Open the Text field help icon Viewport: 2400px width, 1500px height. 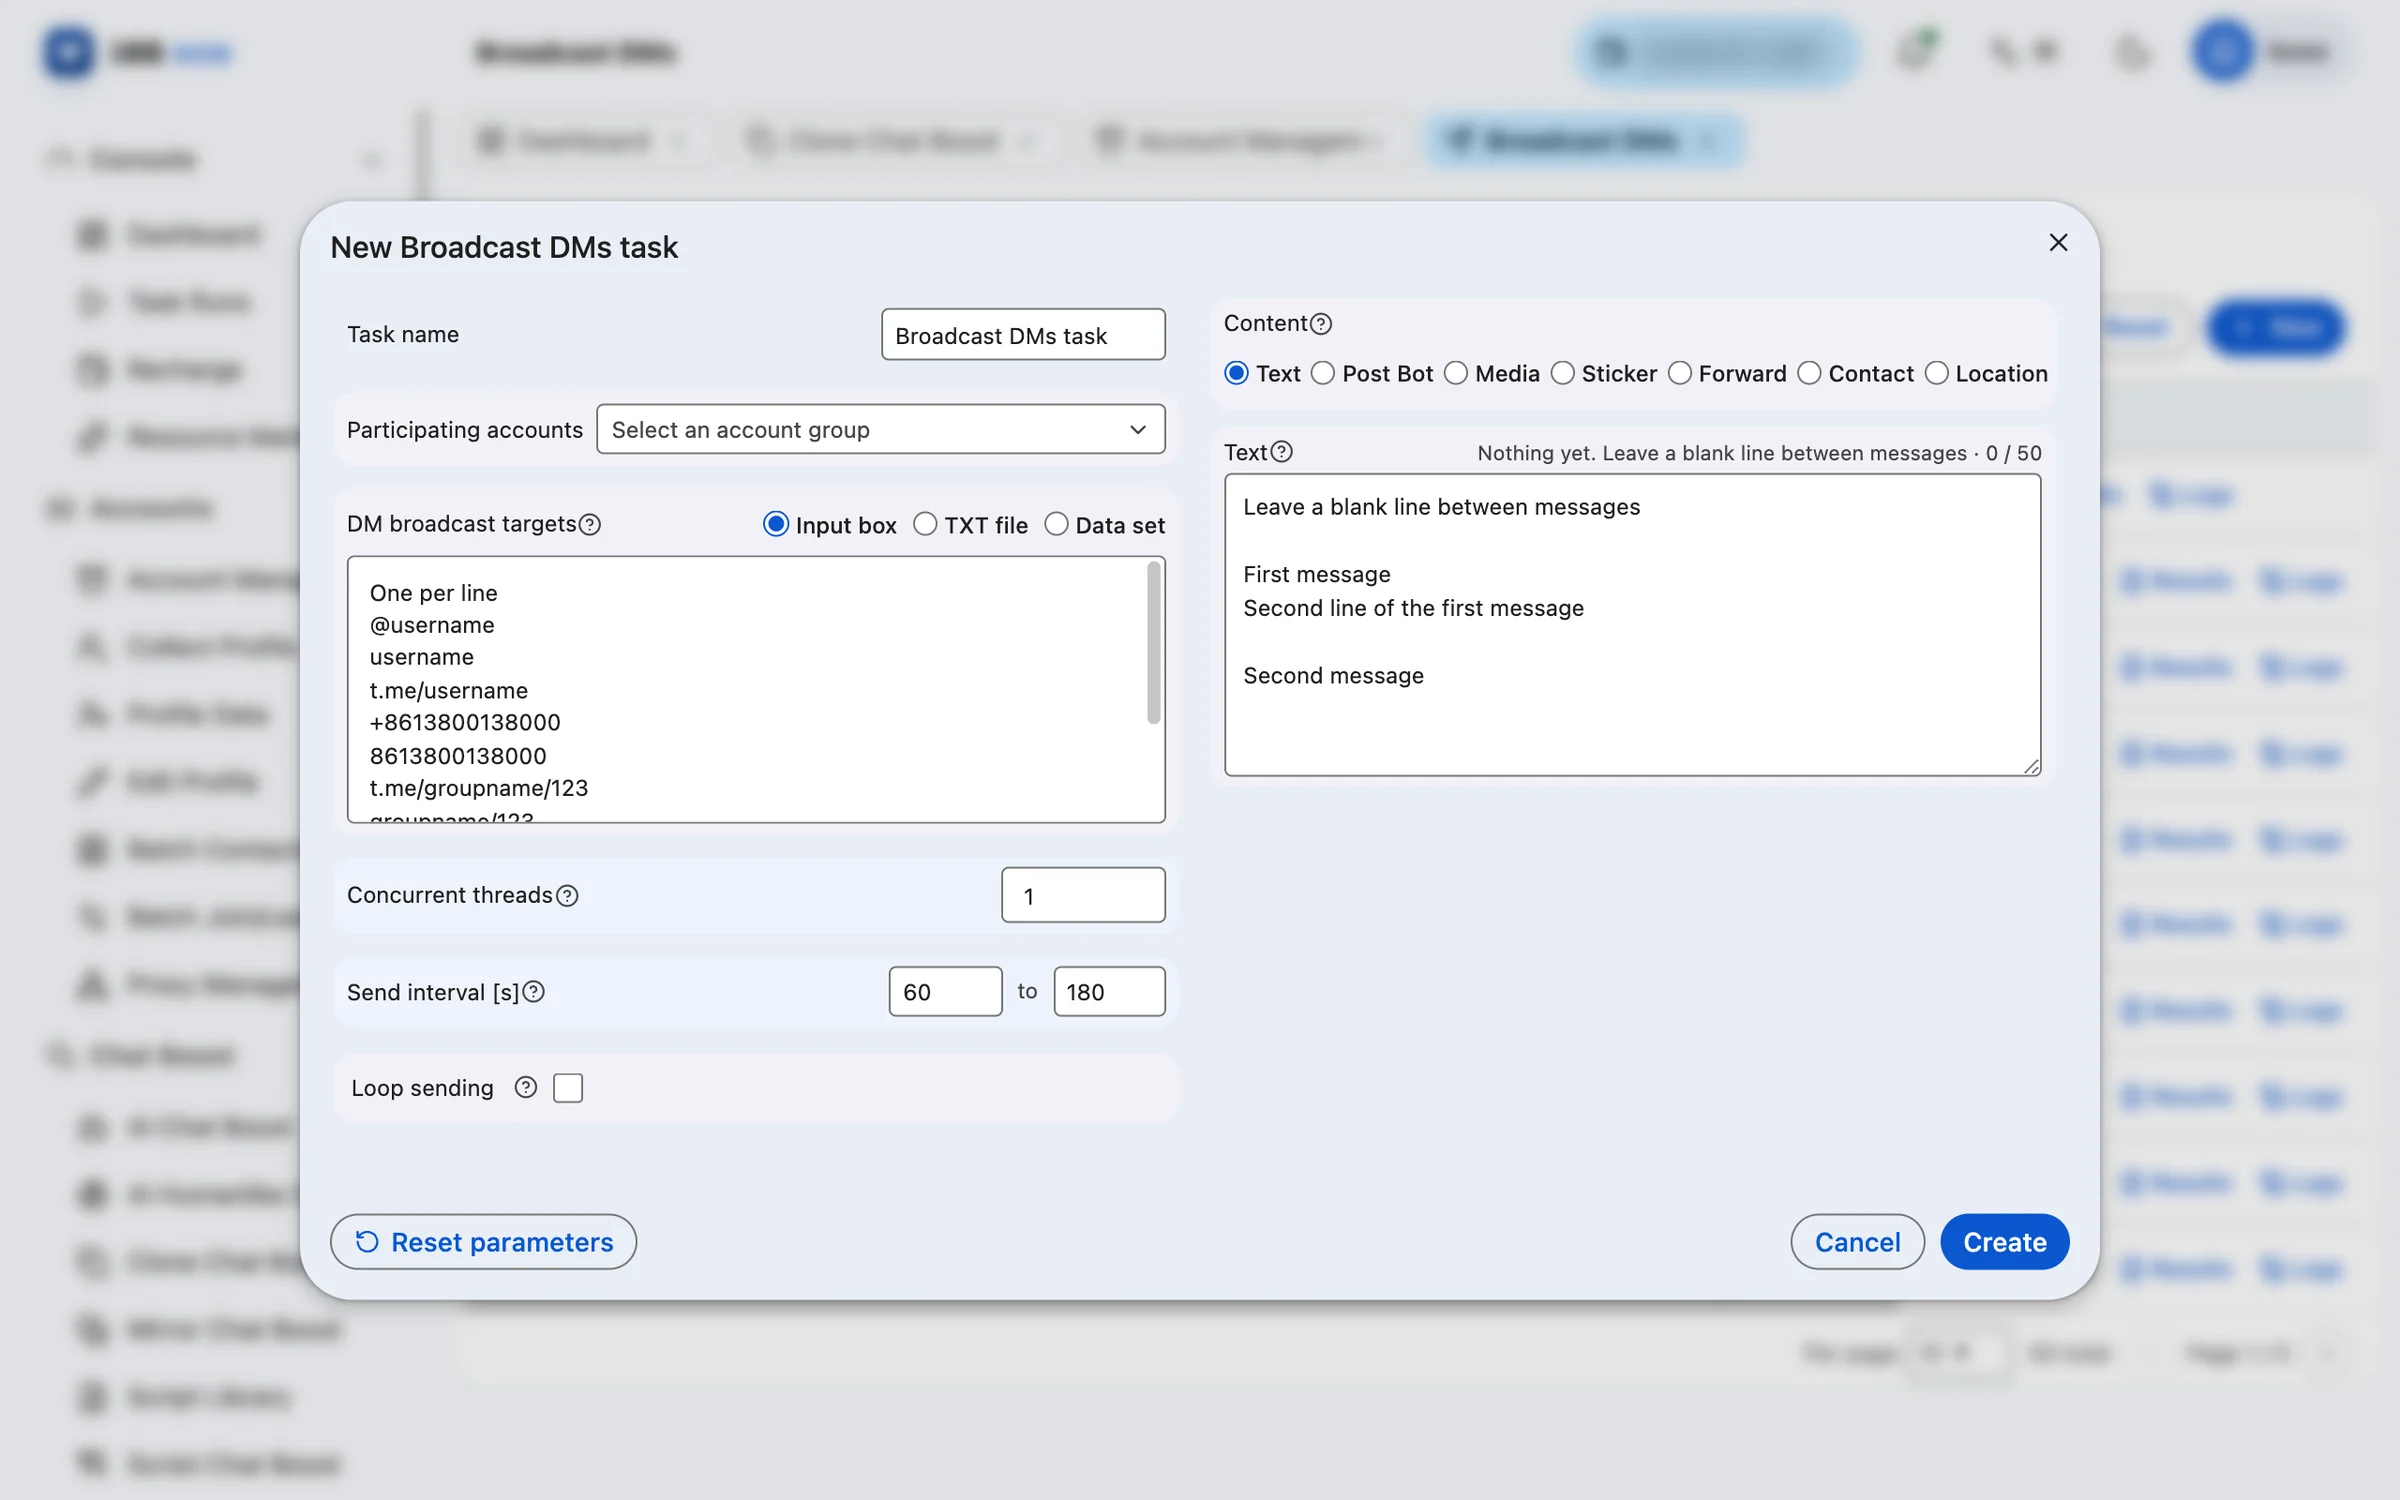(1282, 452)
